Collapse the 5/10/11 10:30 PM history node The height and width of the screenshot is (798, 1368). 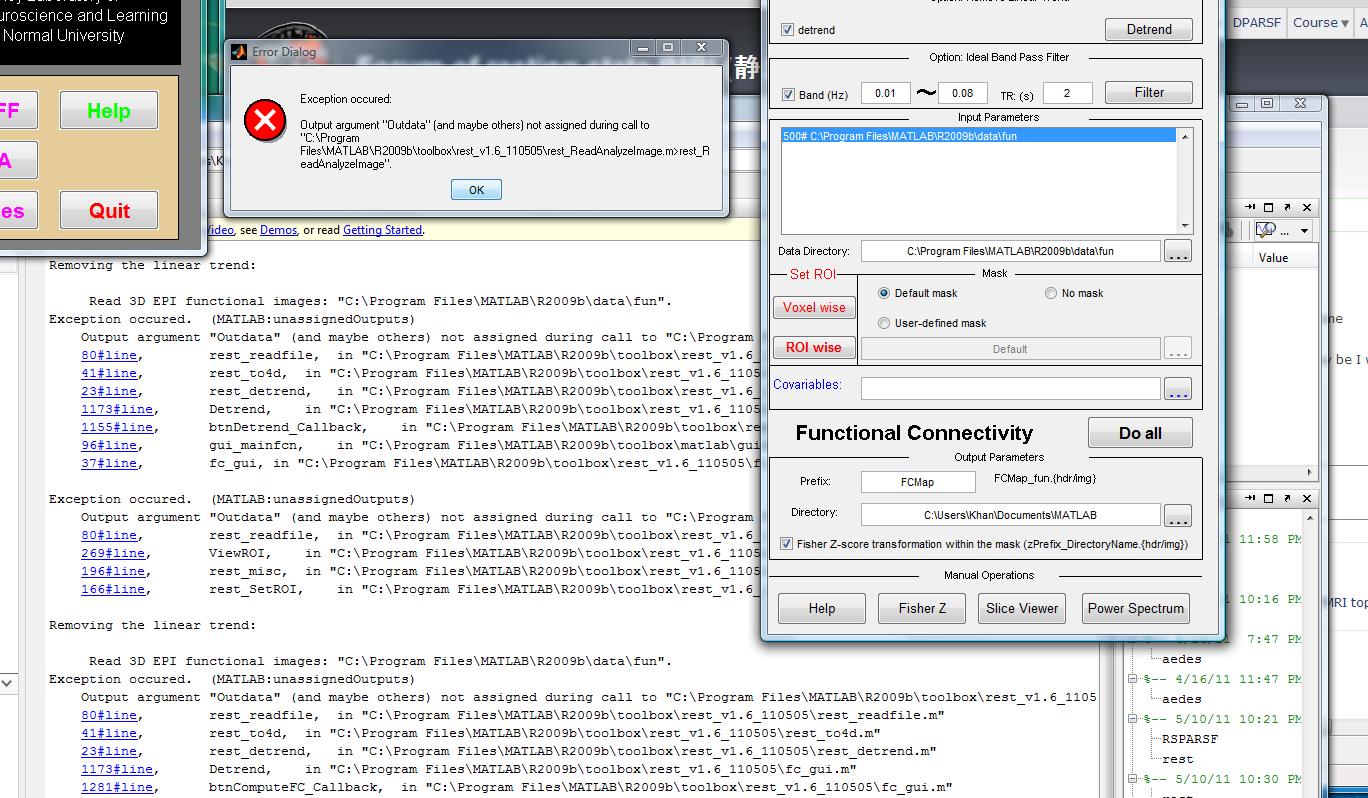(x=1134, y=779)
